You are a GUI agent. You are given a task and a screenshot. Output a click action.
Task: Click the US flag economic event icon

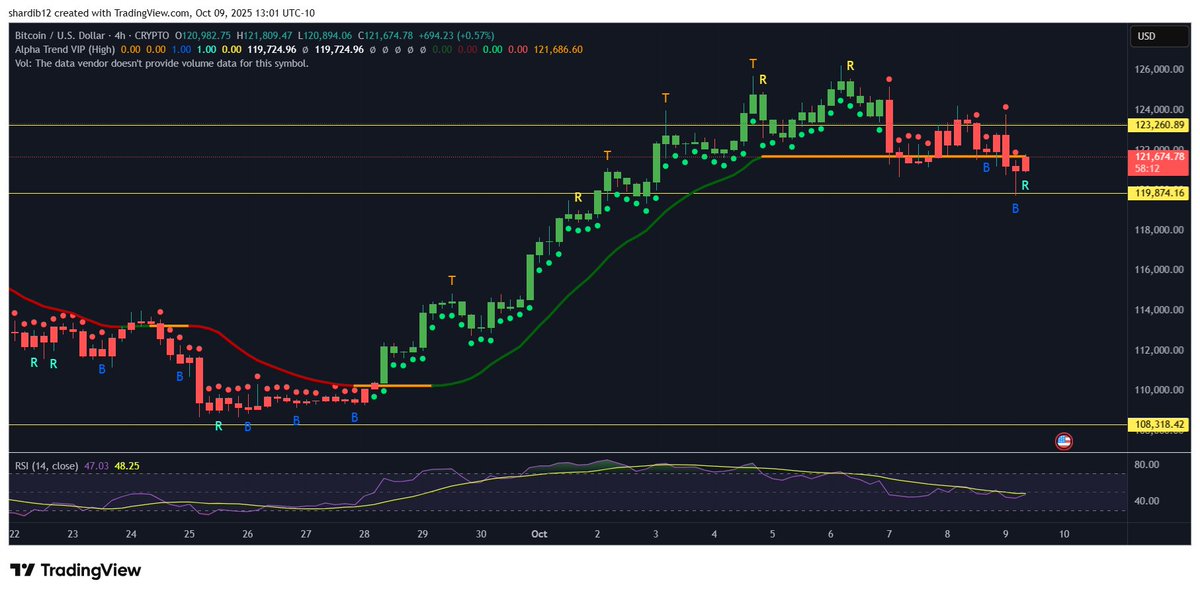1064,441
